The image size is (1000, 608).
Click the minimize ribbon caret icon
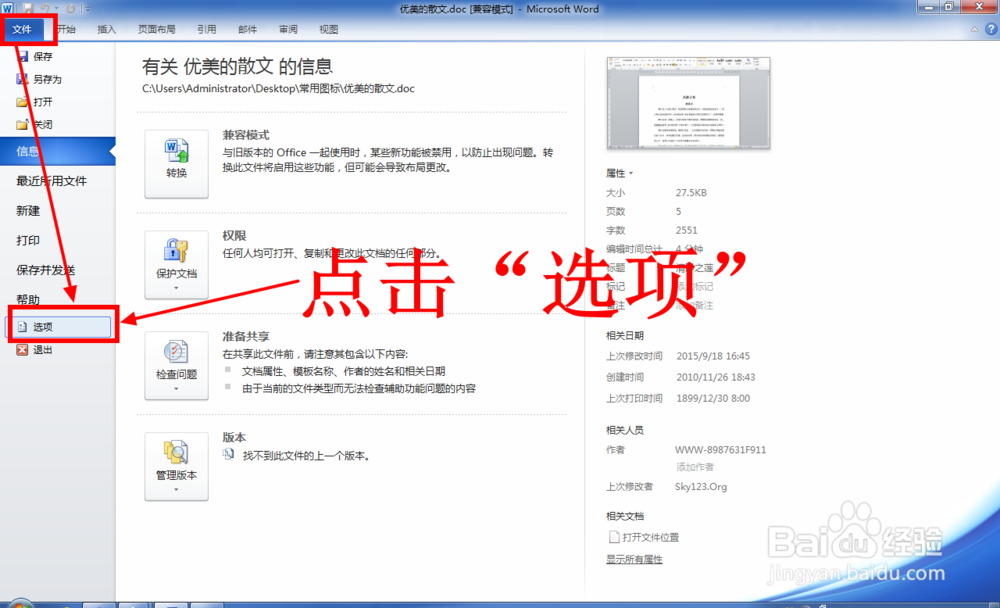(974, 29)
